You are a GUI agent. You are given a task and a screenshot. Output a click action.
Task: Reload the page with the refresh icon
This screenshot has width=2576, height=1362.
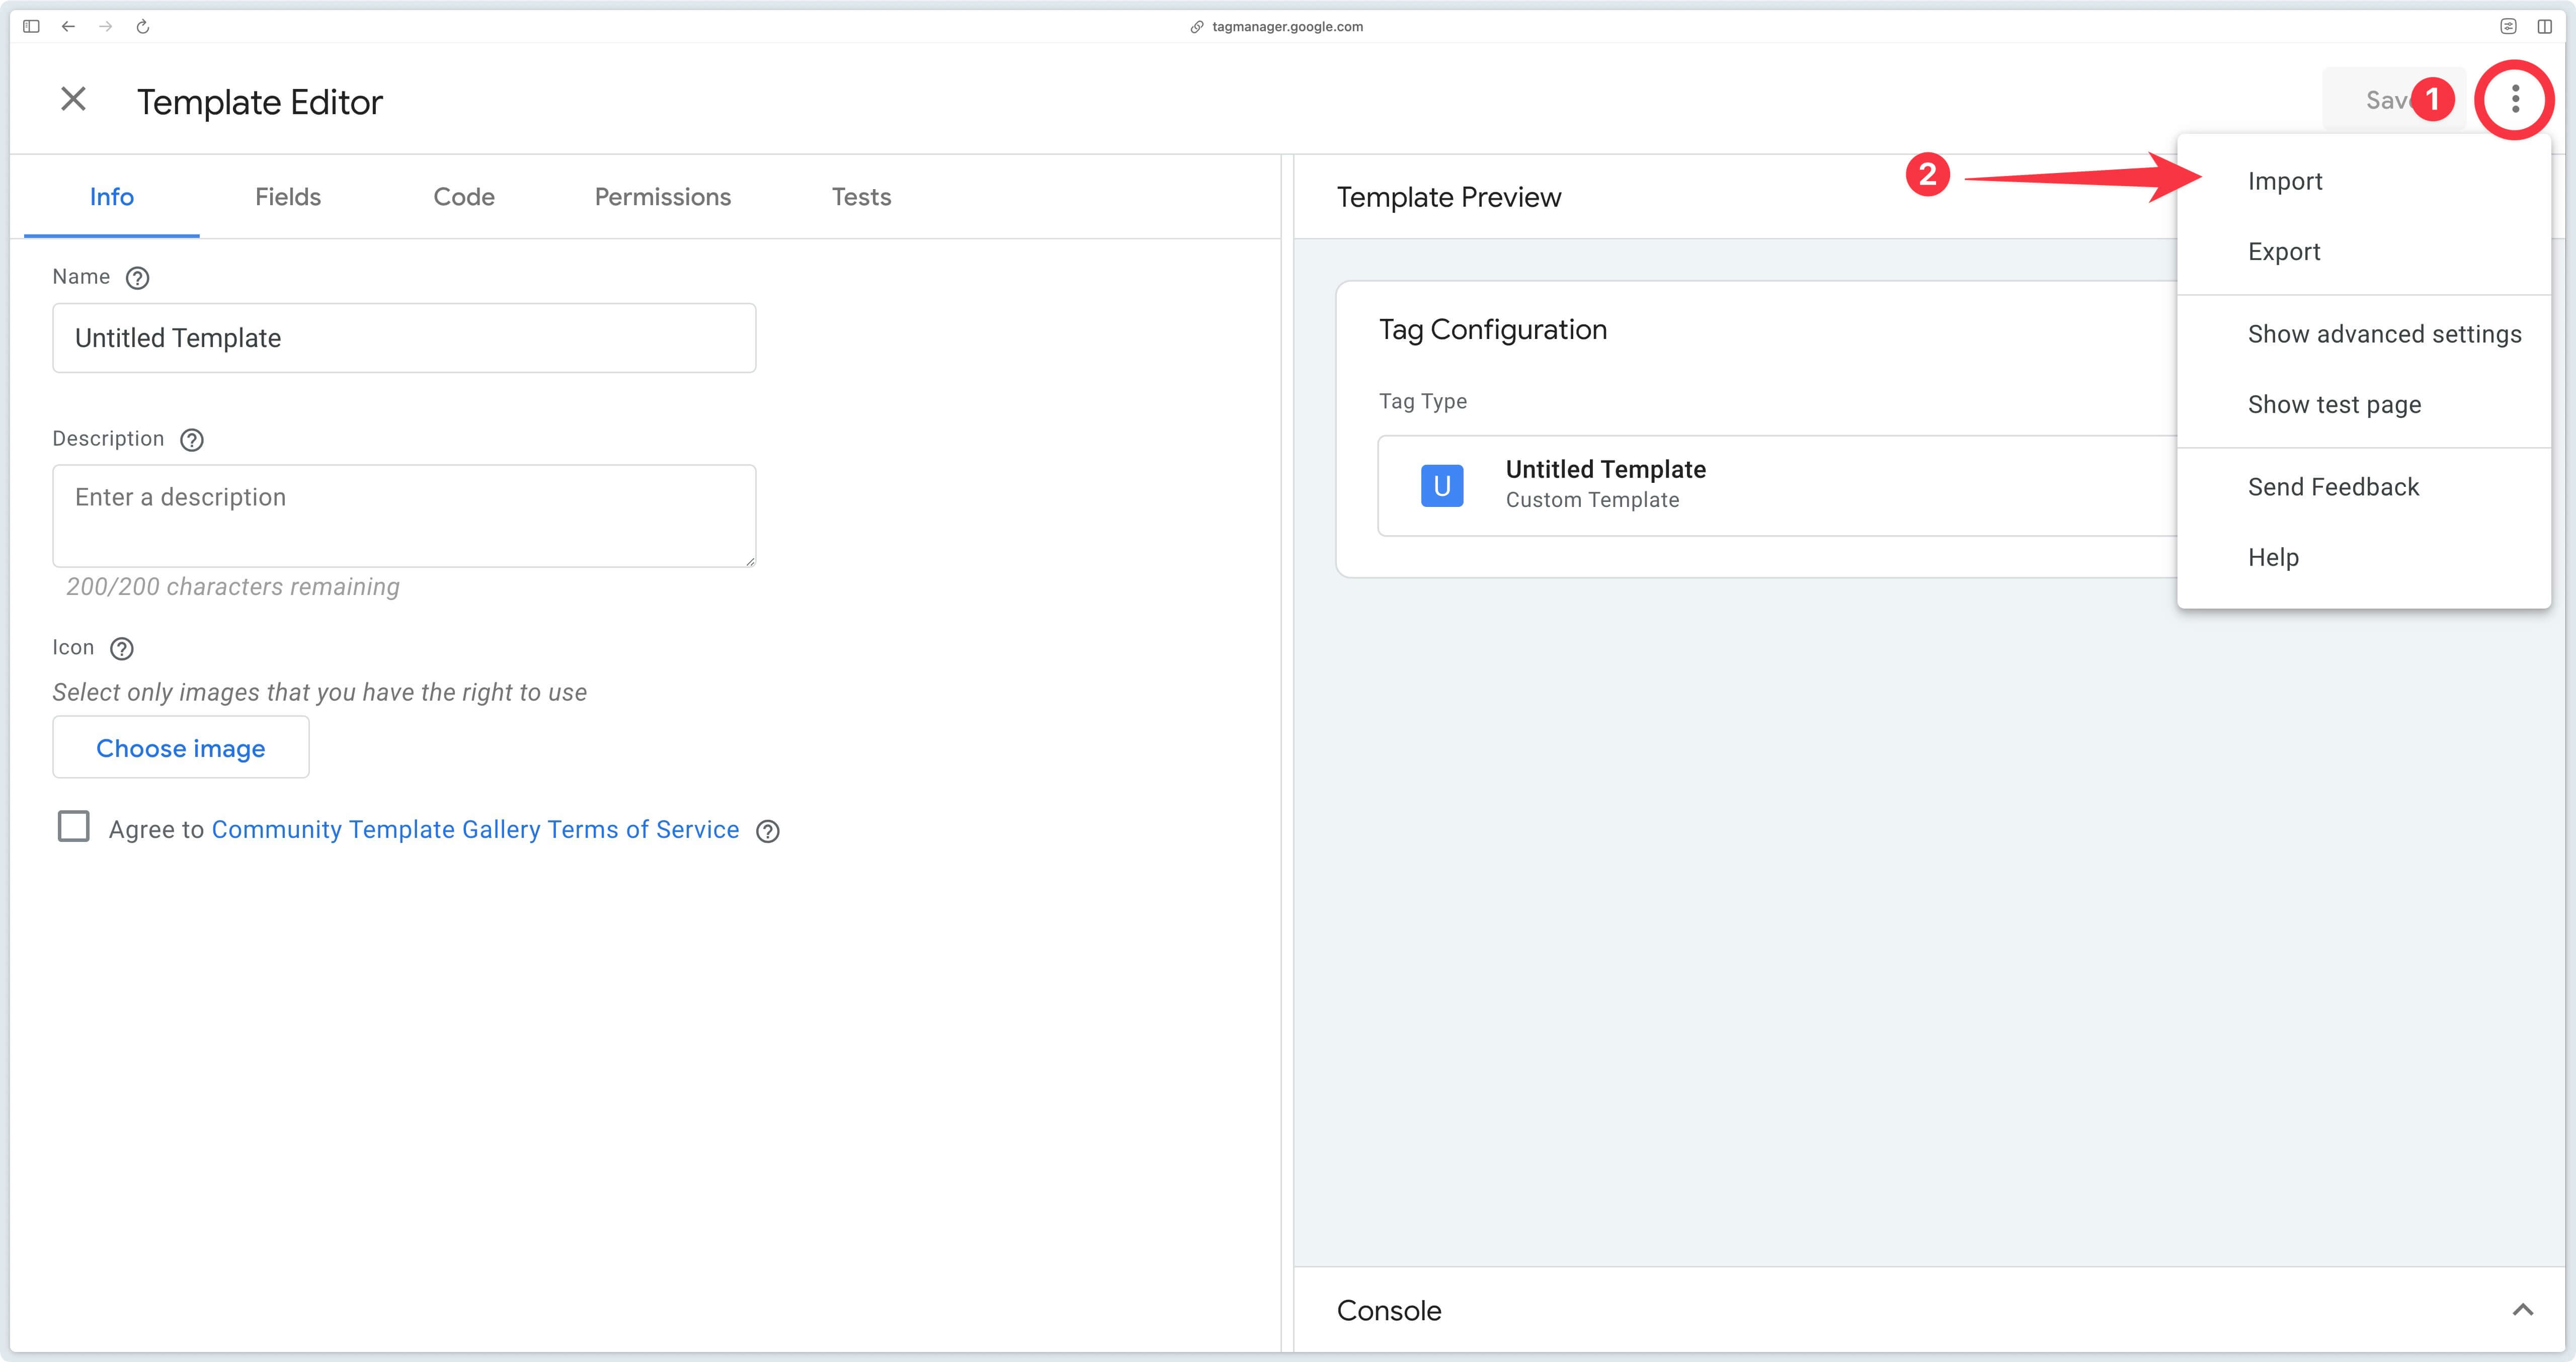[x=143, y=26]
